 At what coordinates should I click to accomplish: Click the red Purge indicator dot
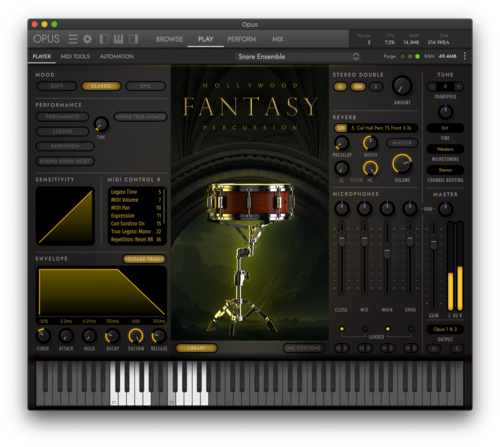click(x=403, y=56)
